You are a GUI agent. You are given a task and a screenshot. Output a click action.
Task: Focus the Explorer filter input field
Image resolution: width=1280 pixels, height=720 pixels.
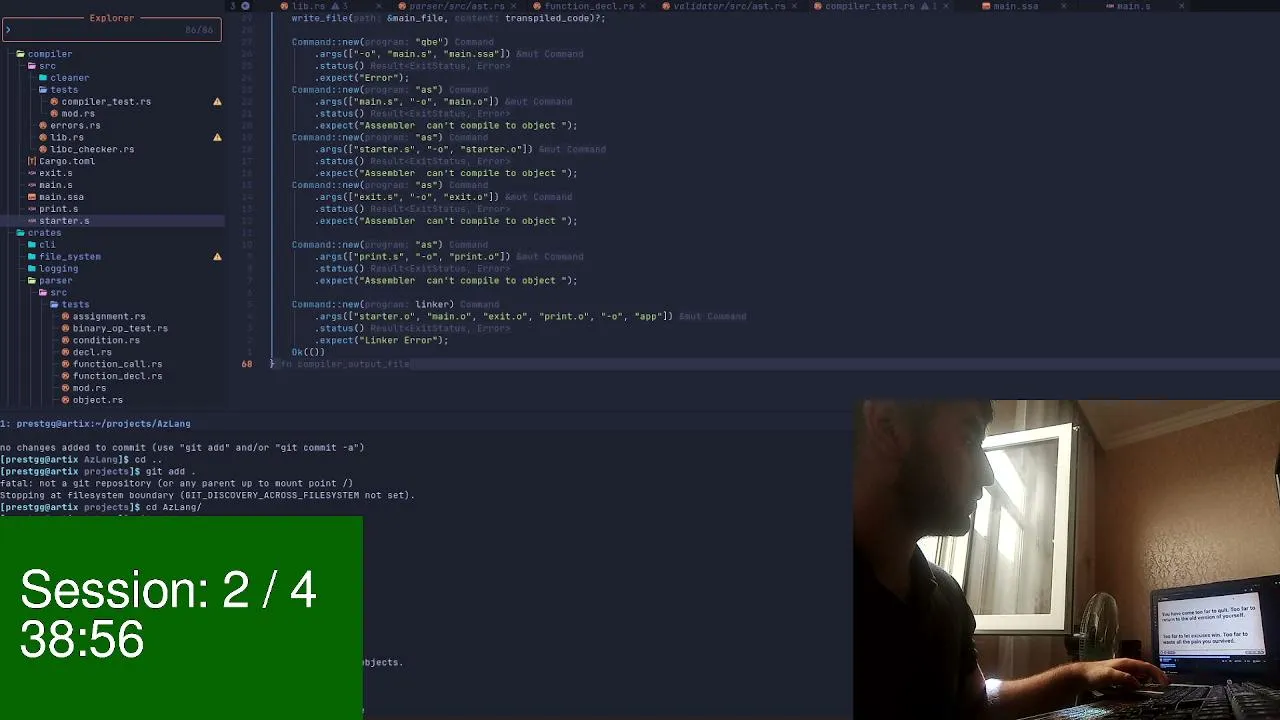111,30
